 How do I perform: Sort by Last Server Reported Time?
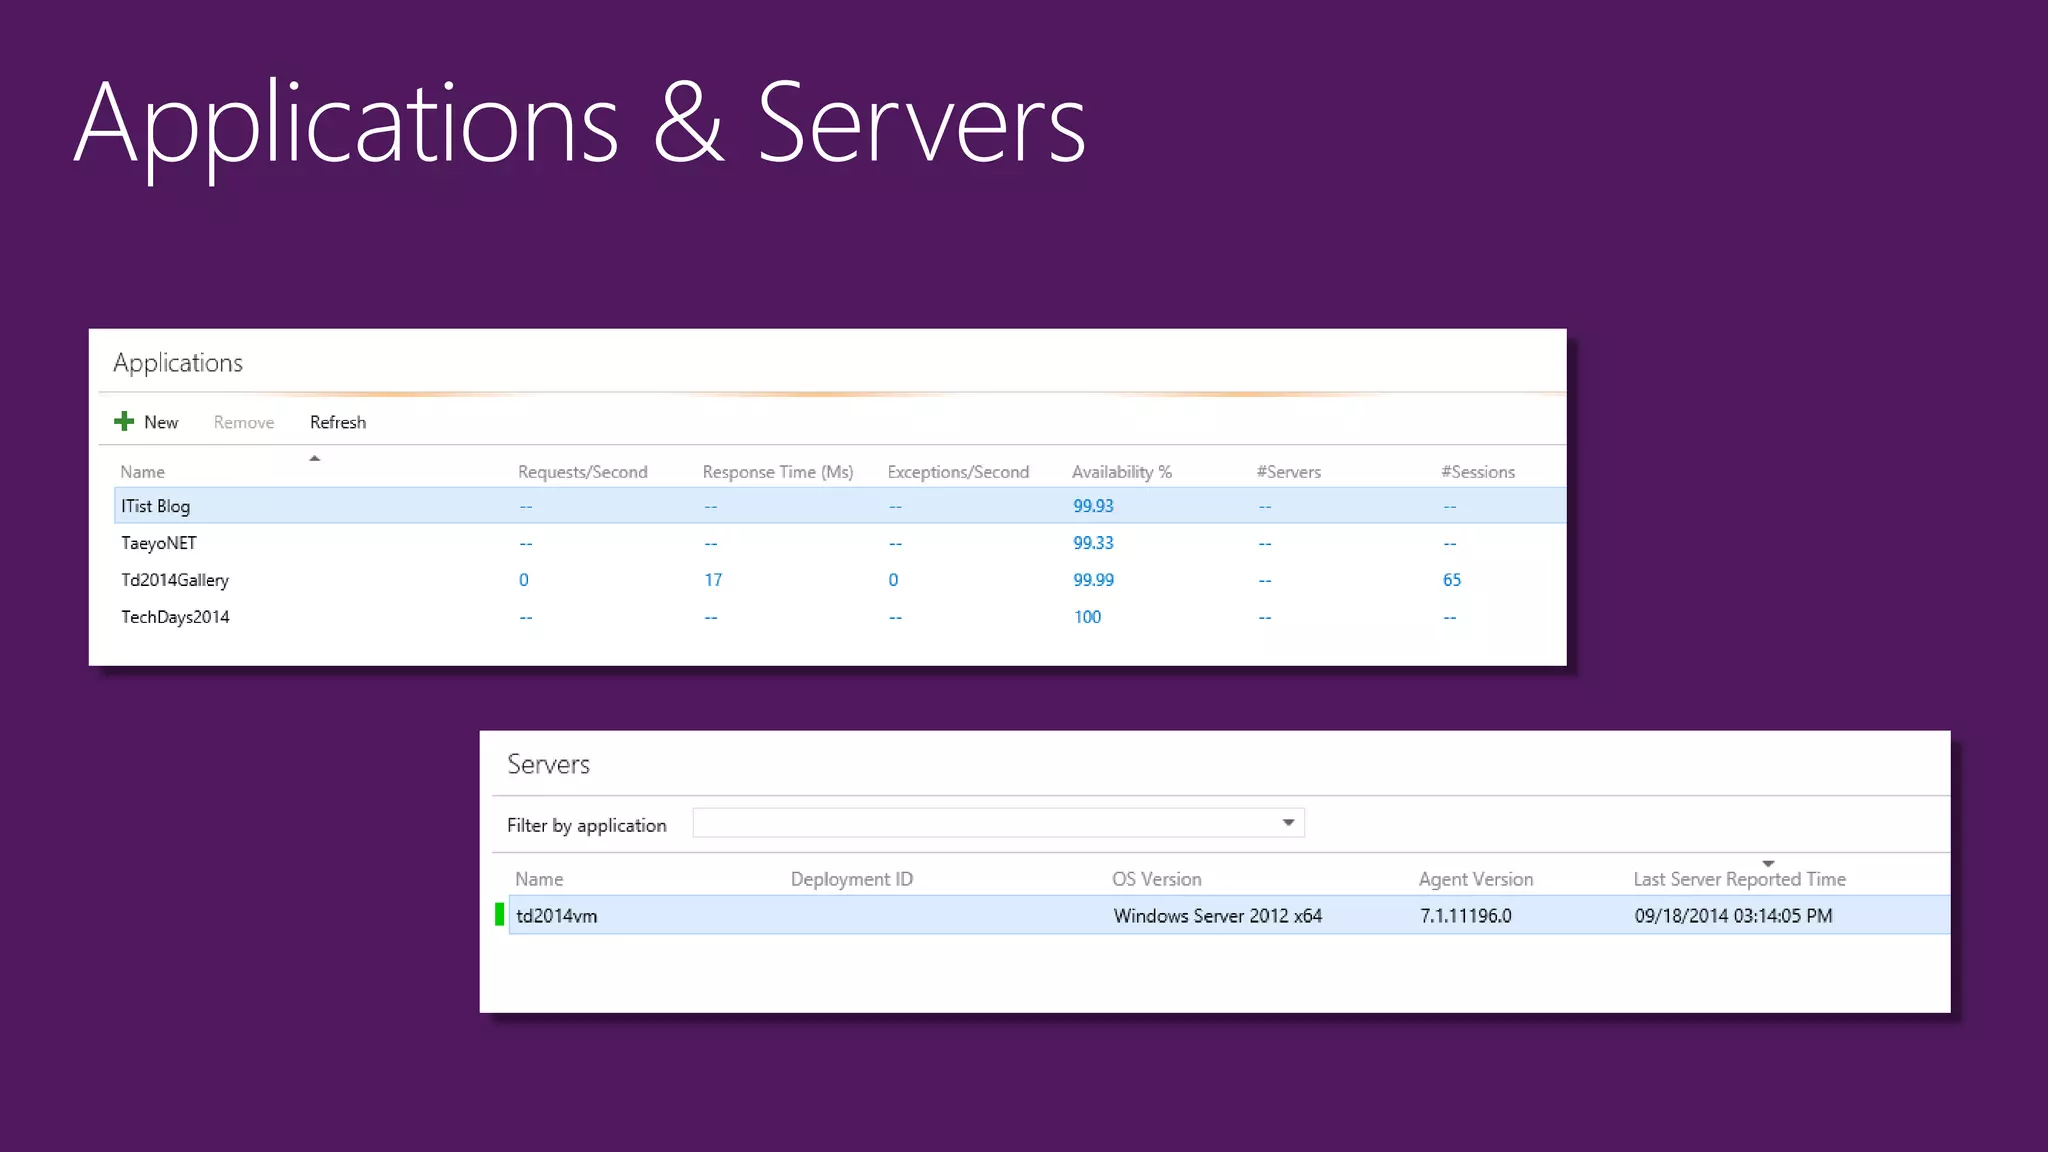point(1740,879)
